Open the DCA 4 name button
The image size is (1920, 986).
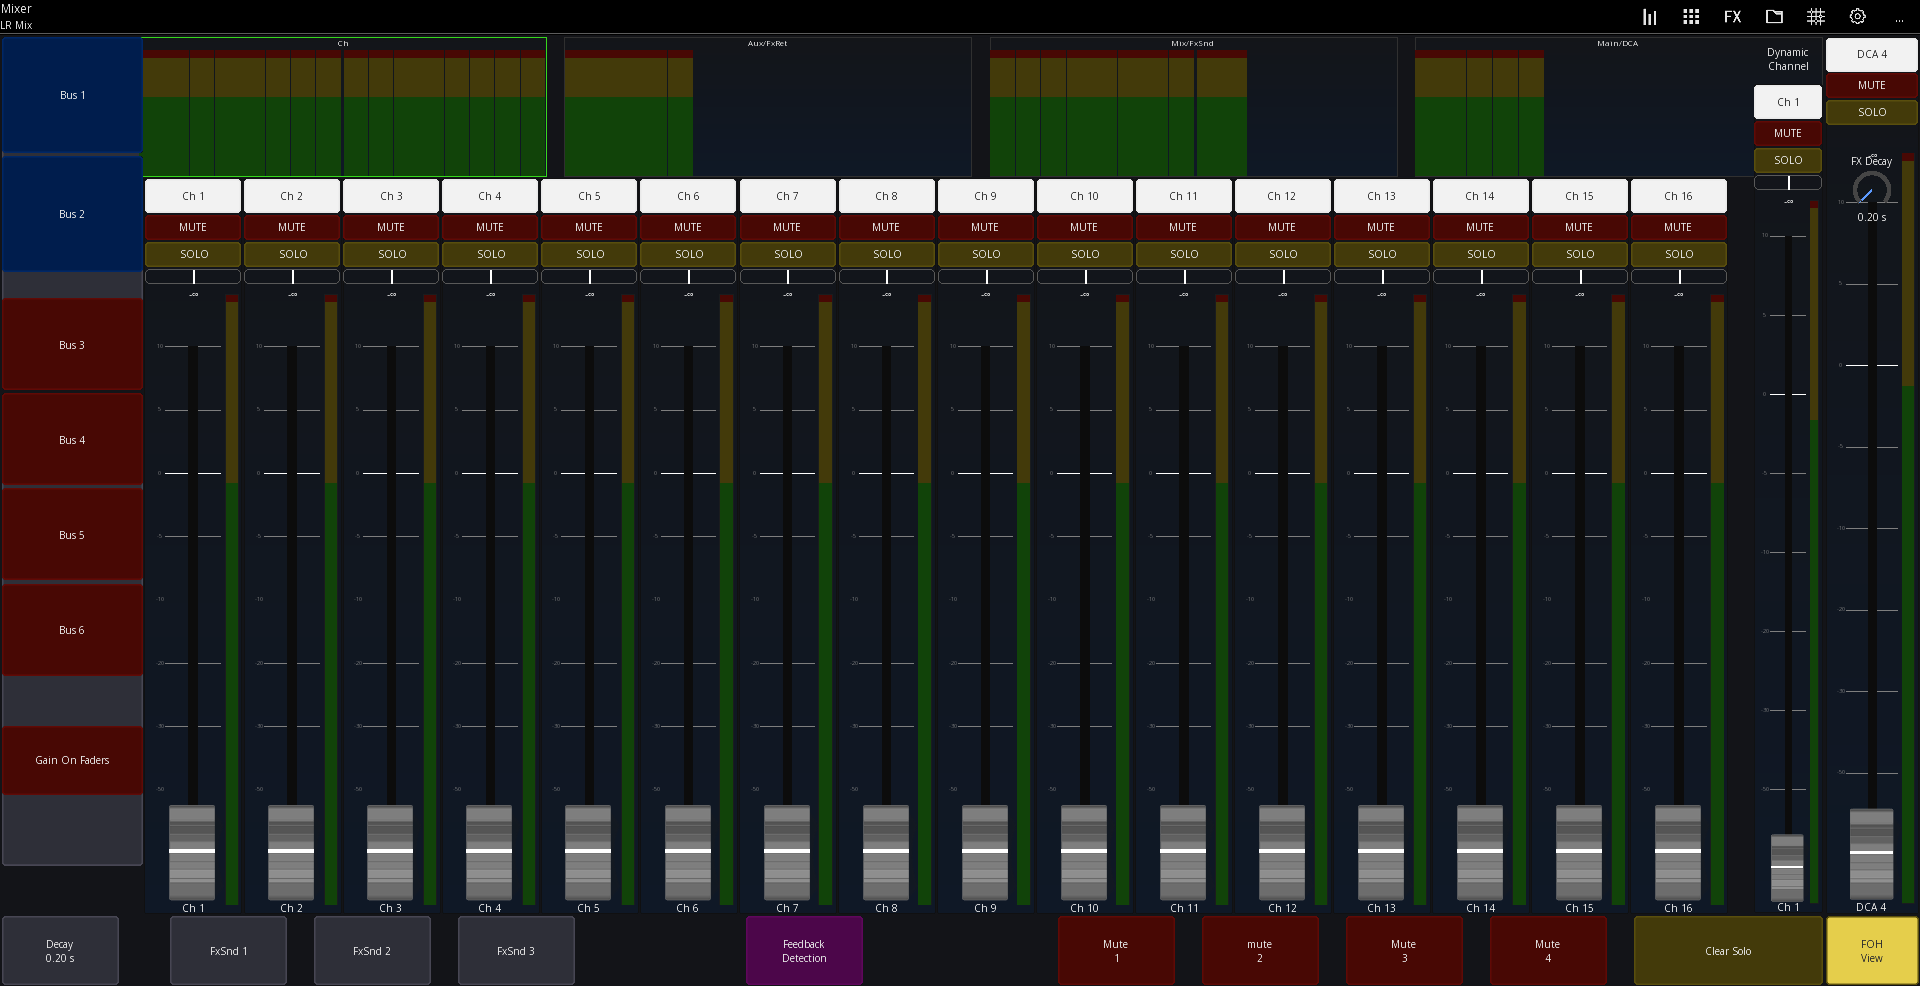(x=1871, y=54)
